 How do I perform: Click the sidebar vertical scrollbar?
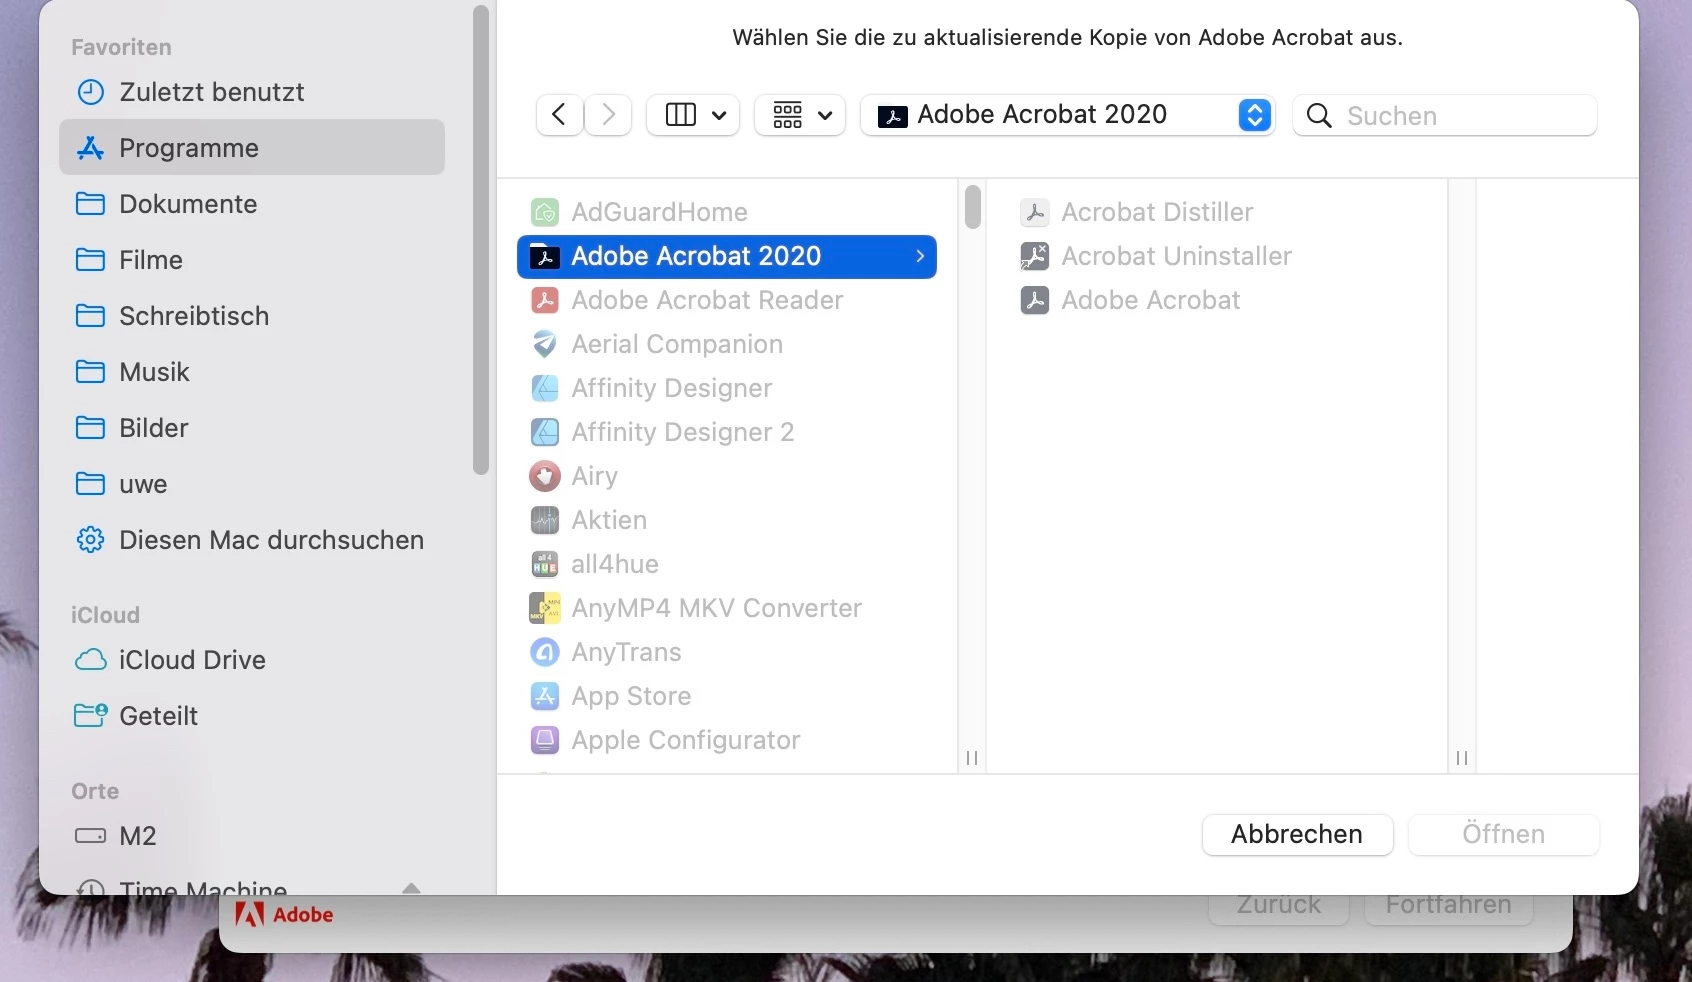(481, 240)
